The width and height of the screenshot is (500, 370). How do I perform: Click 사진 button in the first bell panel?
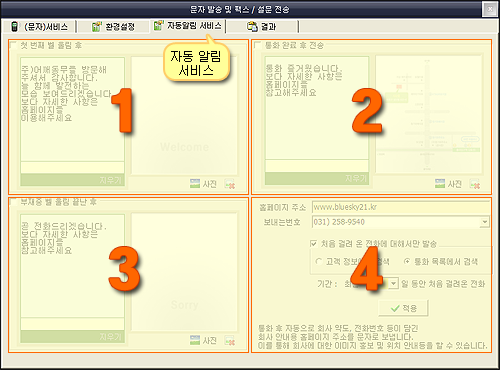(203, 184)
